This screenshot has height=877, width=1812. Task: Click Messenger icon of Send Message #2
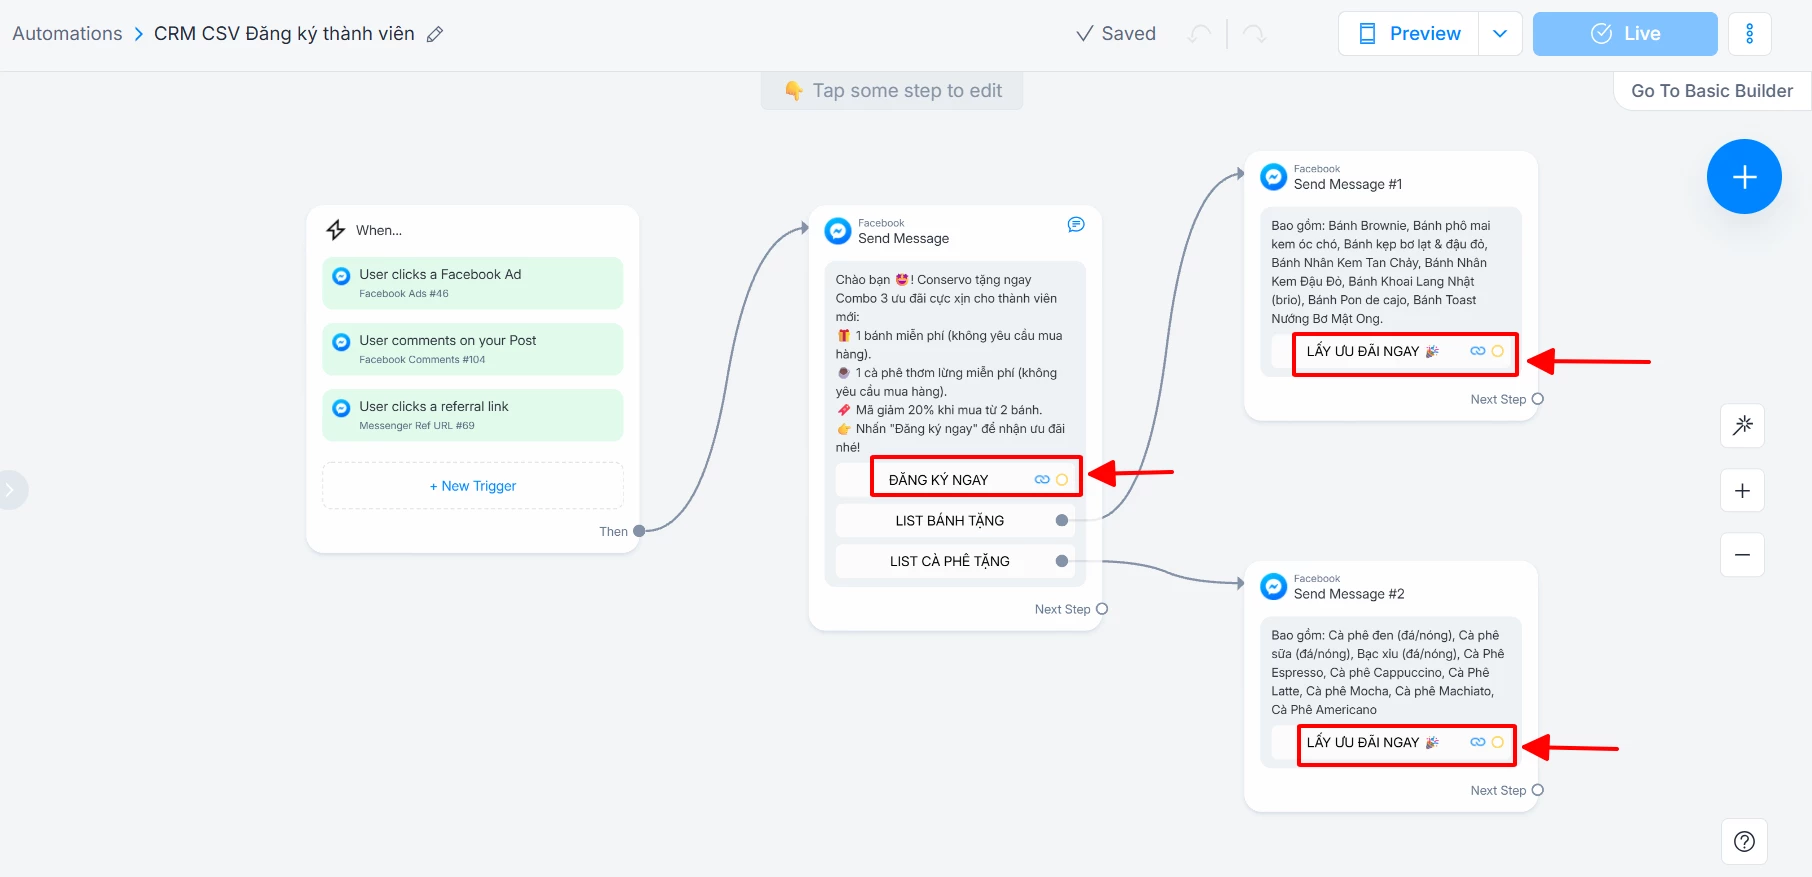tap(1273, 587)
